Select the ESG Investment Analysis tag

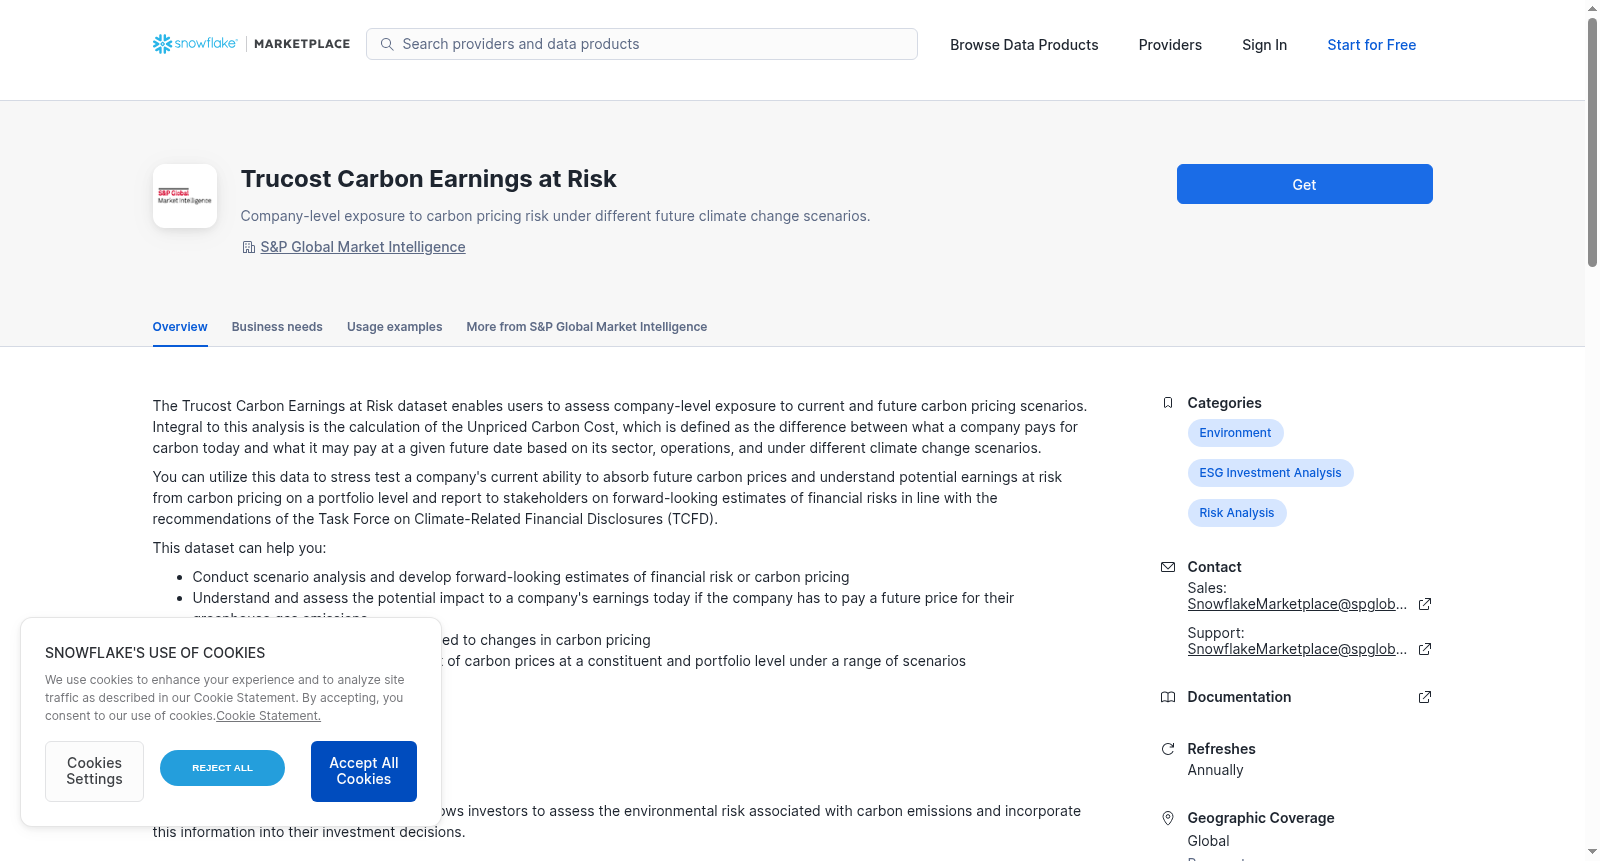pos(1270,473)
